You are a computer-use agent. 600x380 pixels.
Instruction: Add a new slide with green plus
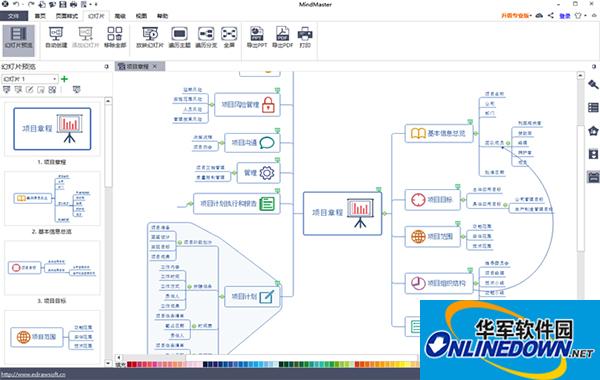point(64,79)
